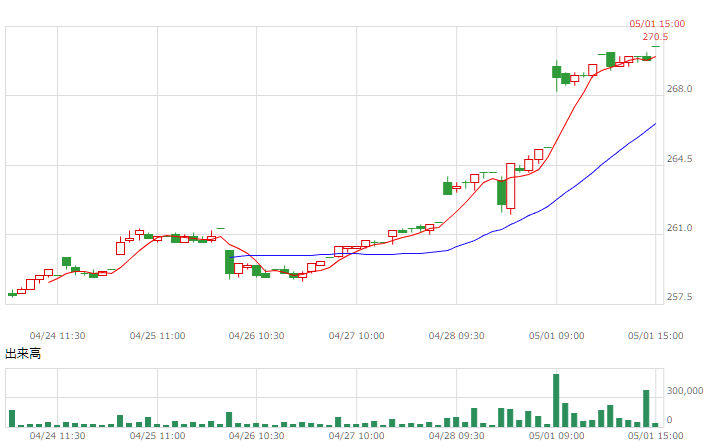Screen dimensions: 710x446
Task: Click the 257.5 price axis label
Action: (679, 297)
